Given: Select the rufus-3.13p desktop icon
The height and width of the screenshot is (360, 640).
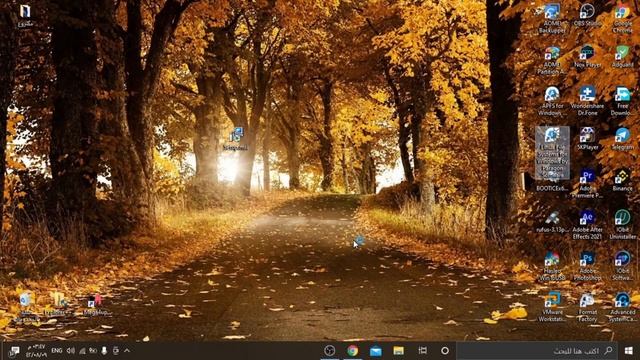Looking at the screenshot, I should pos(552,222).
